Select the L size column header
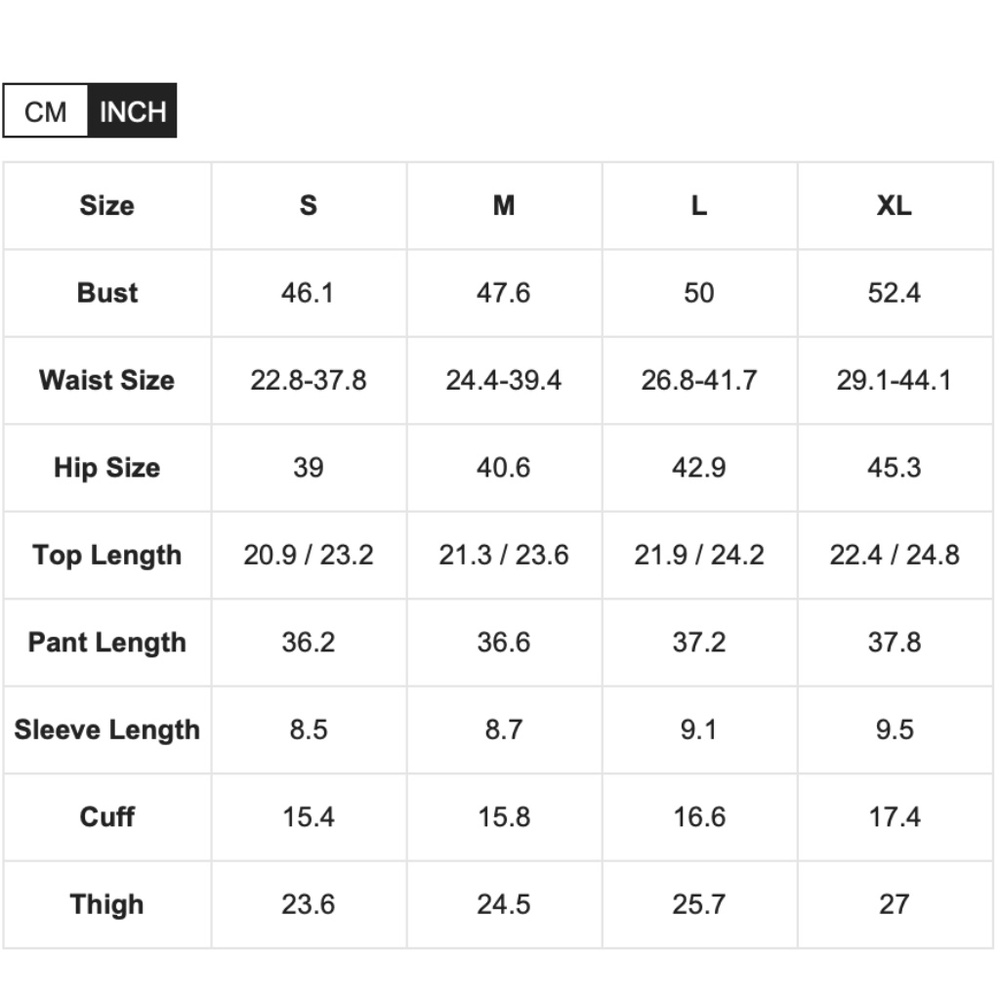 click(699, 206)
